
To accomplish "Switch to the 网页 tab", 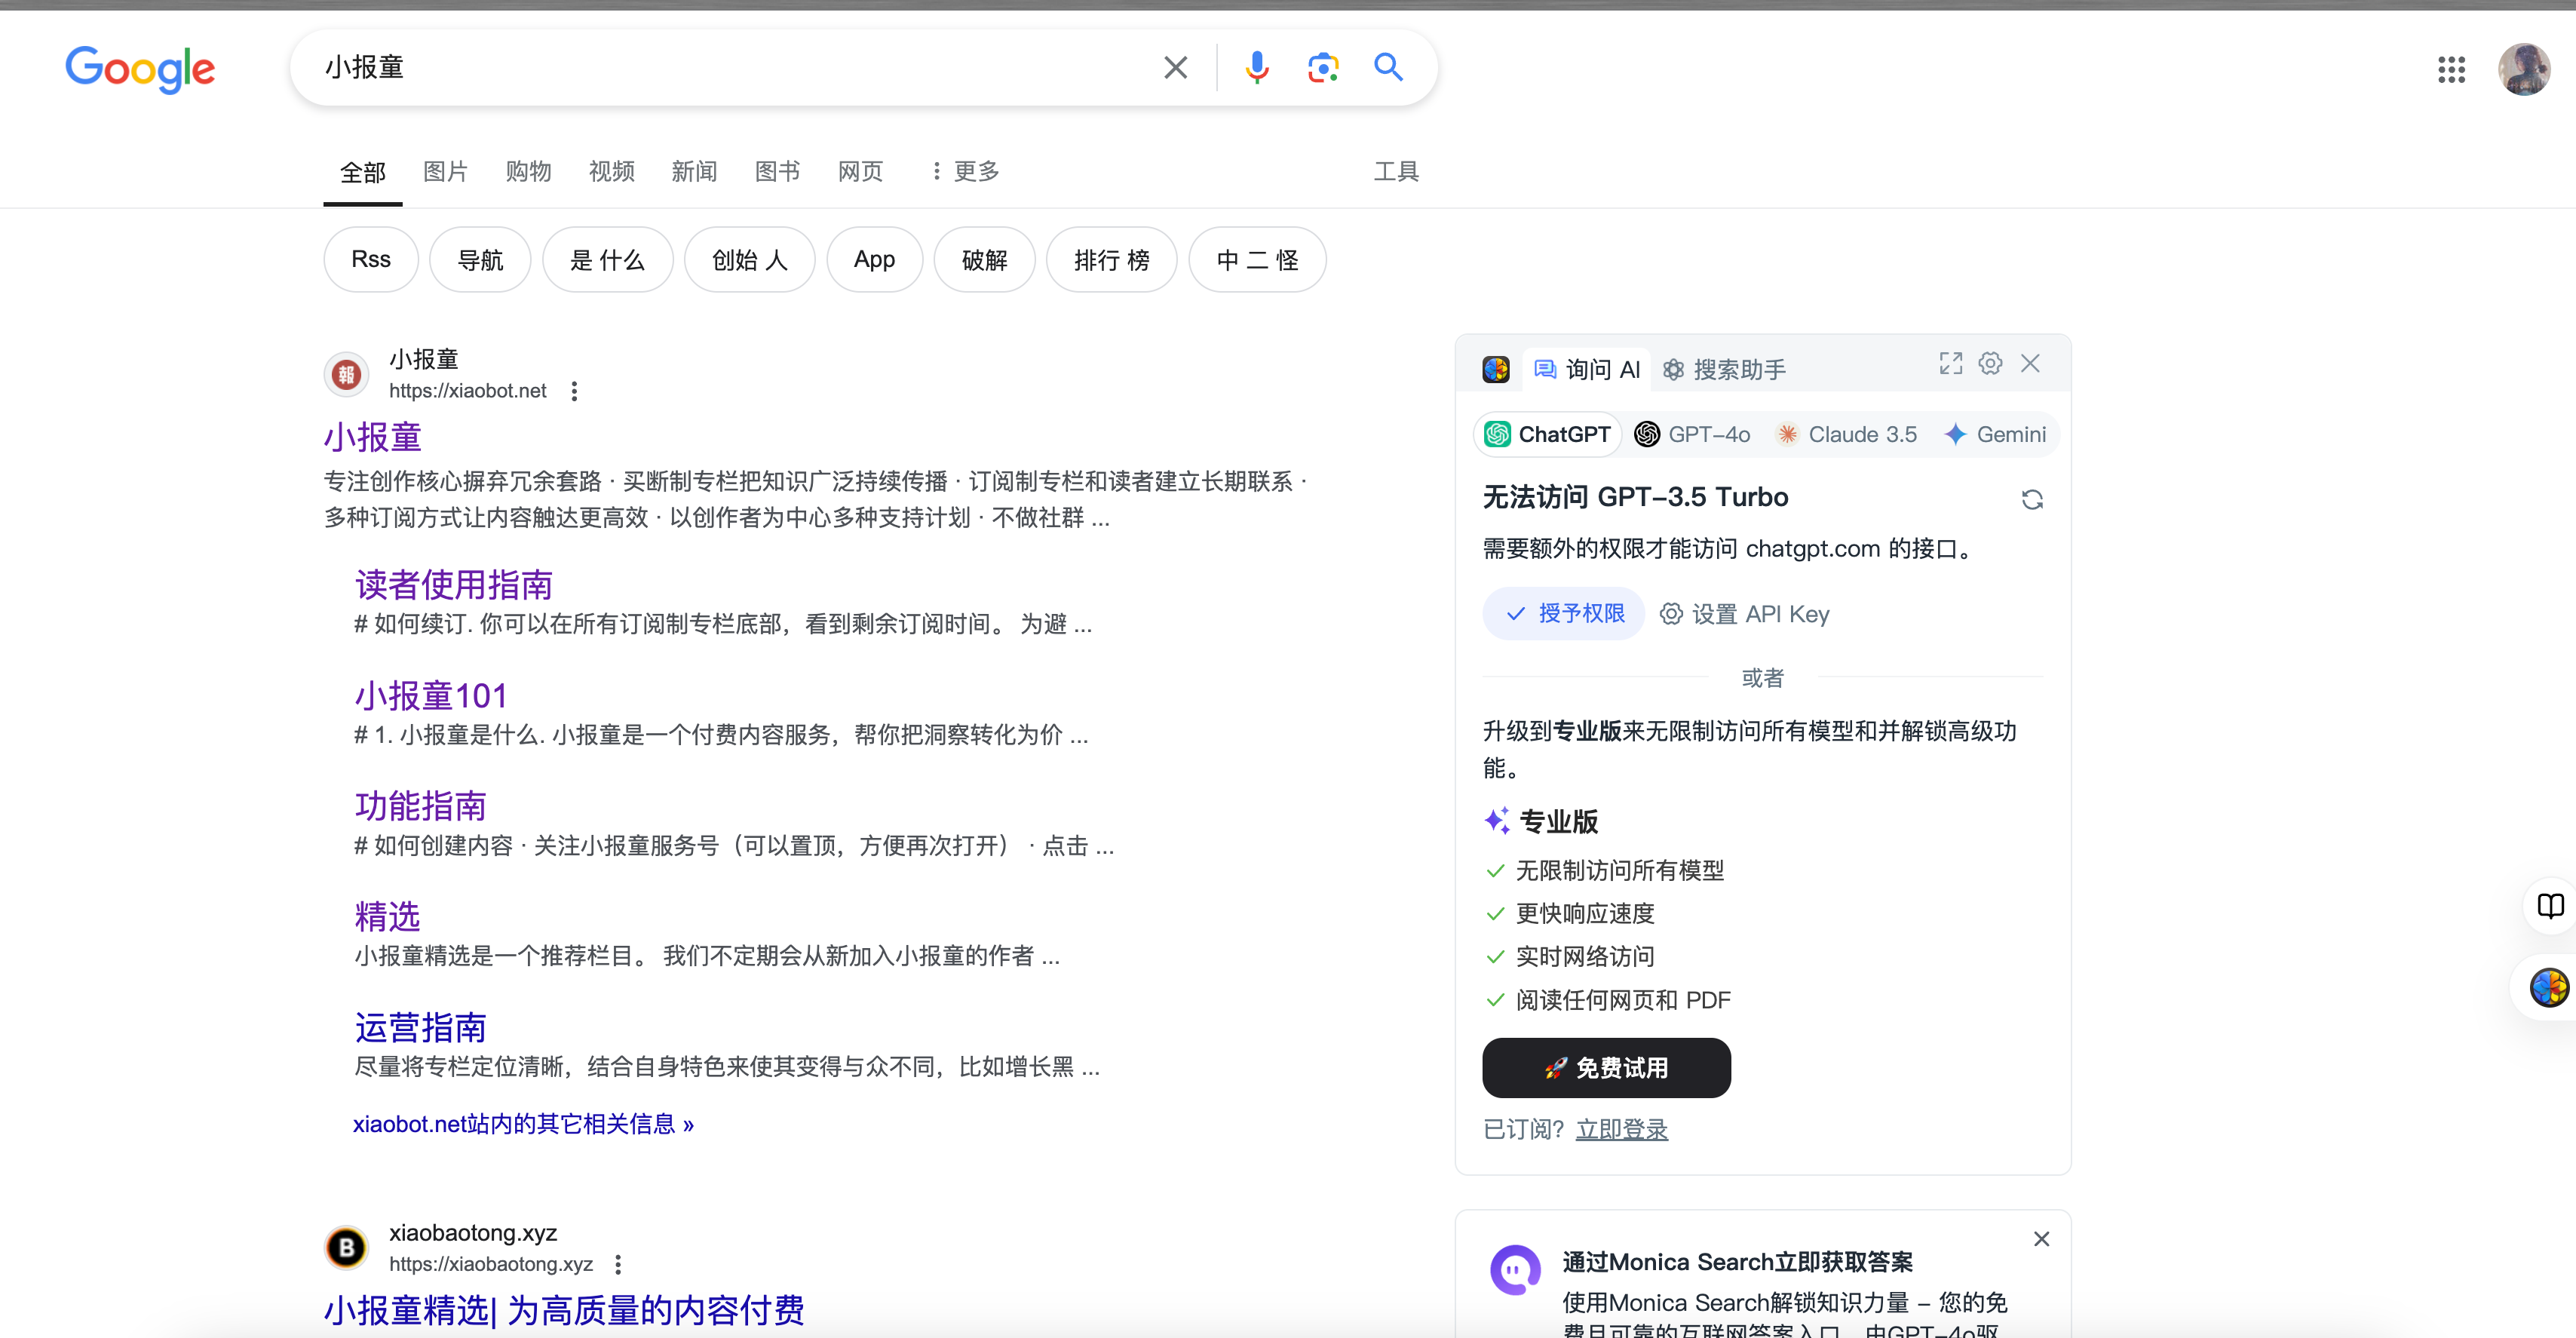I will click(860, 171).
